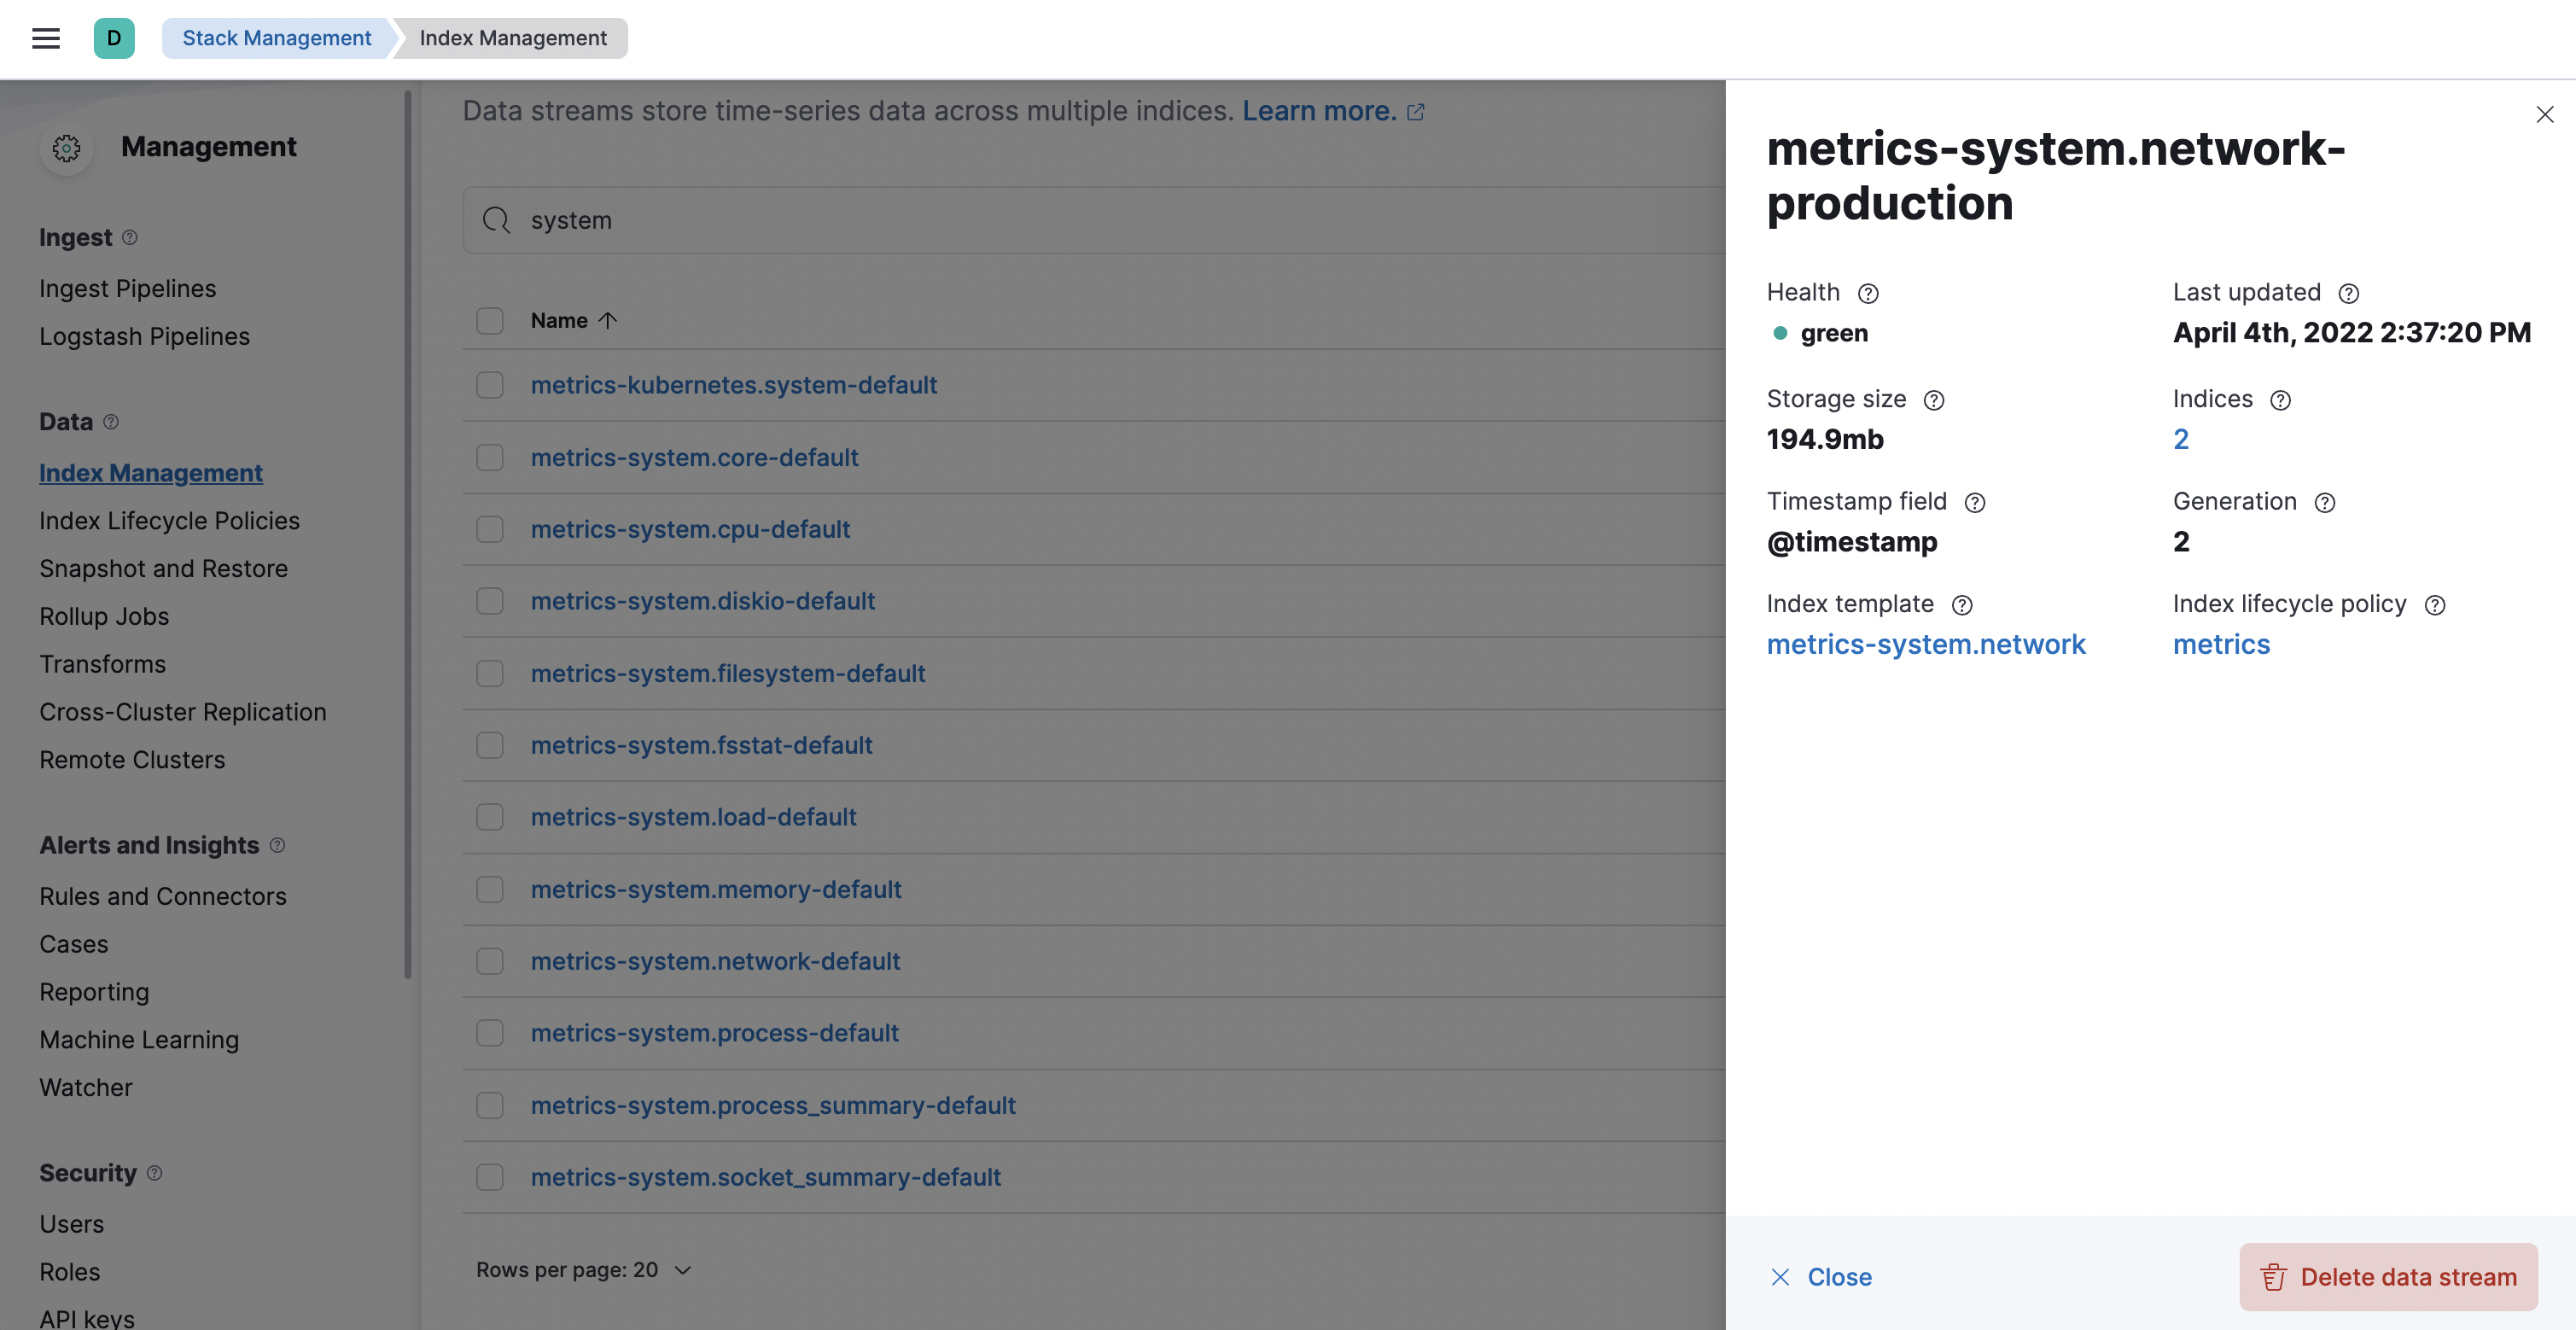This screenshot has height=1330, width=2576.
Task: Click the Timestamp field help icon
Action: point(1974,502)
